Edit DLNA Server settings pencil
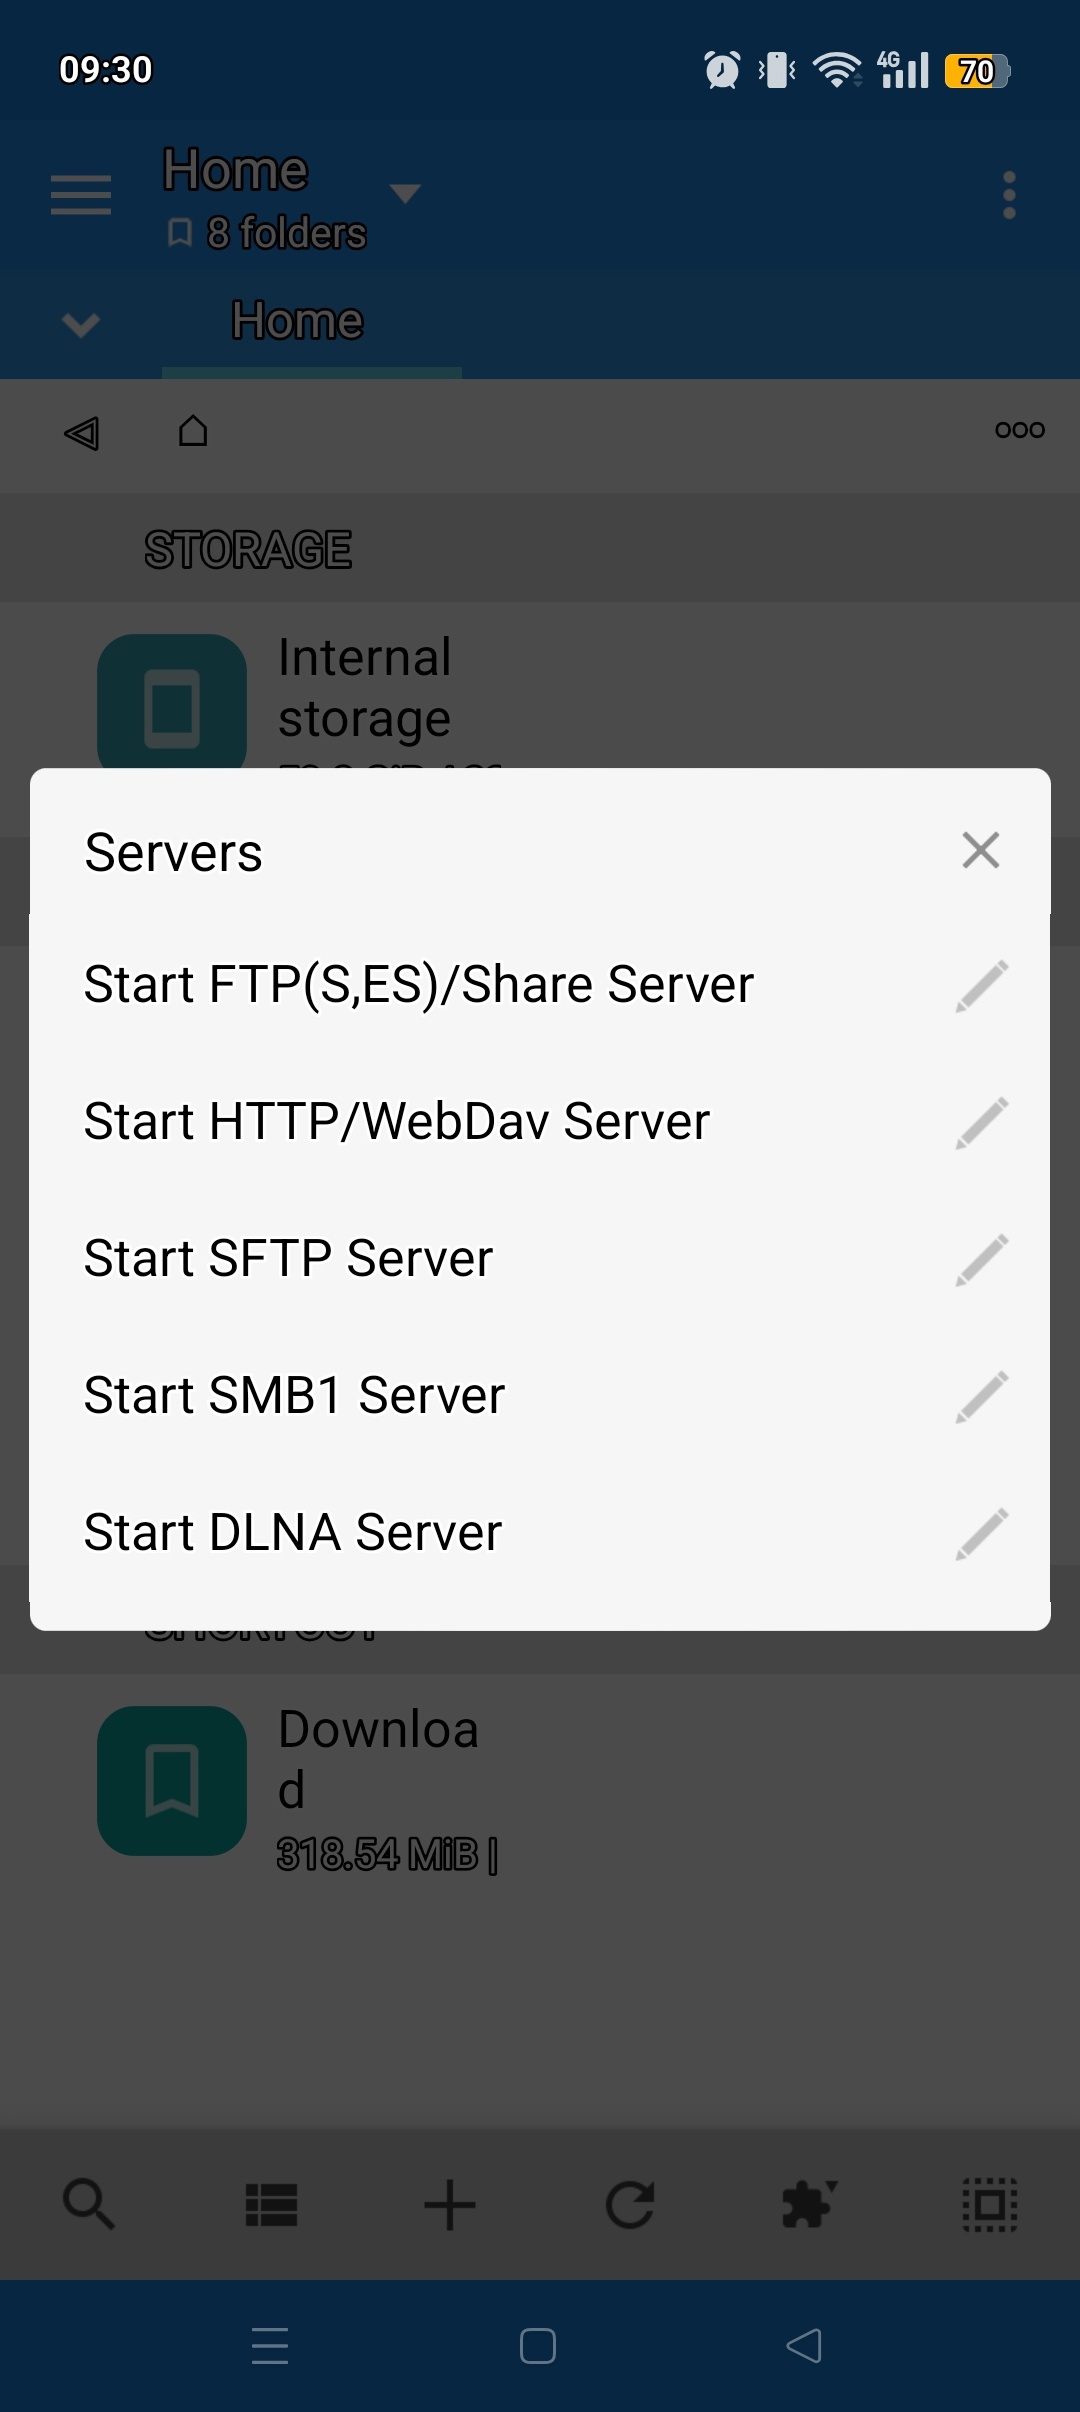The width and height of the screenshot is (1080, 2412). [x=981, y=1534]
